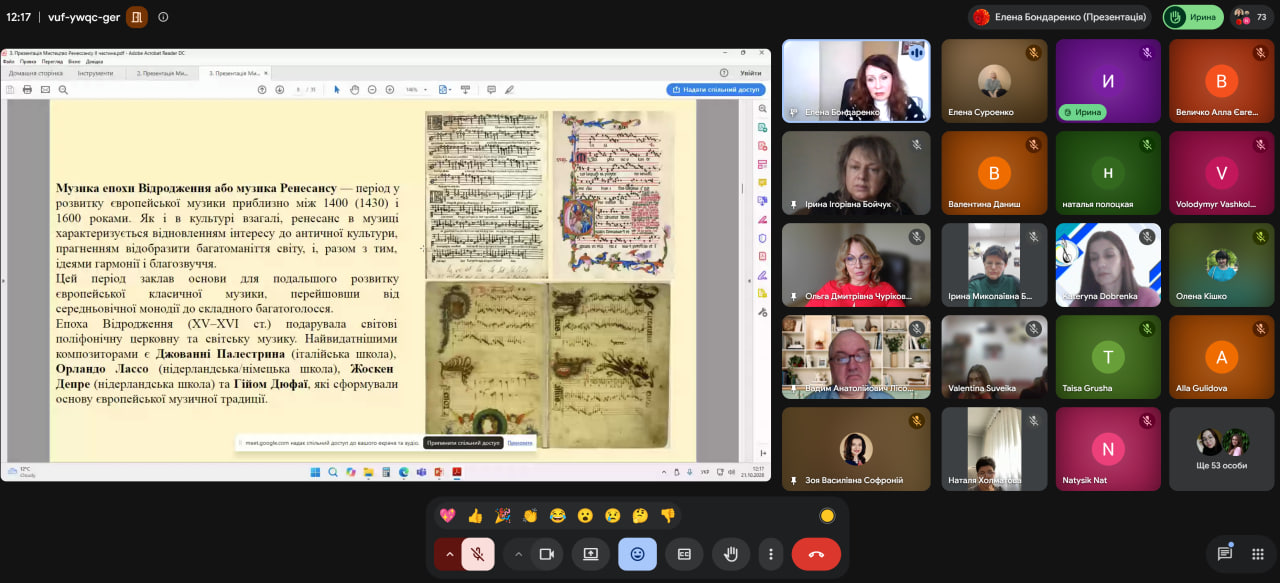Toggle closed captions
The width and height of the screenshot is (1280, 583).
tap(684, 554)
